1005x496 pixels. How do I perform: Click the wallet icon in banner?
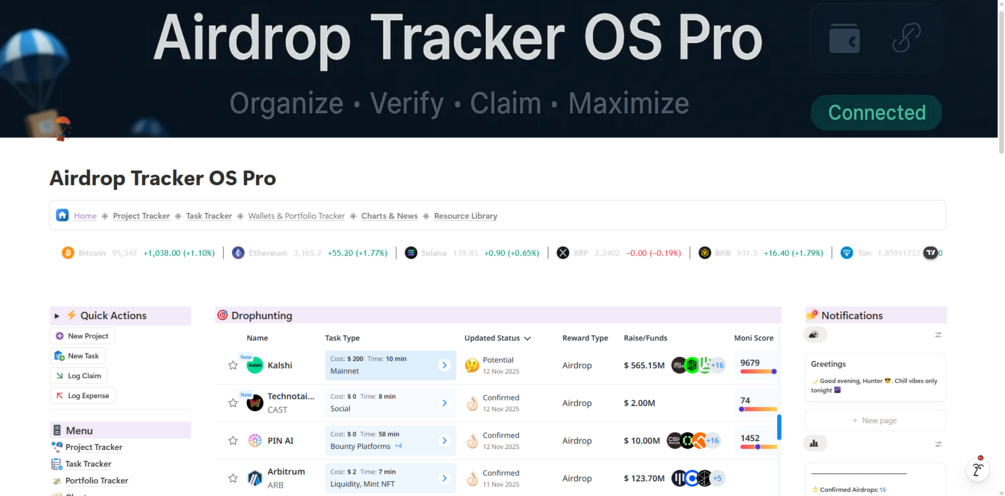pyautogui.click(x=844, y=38)
